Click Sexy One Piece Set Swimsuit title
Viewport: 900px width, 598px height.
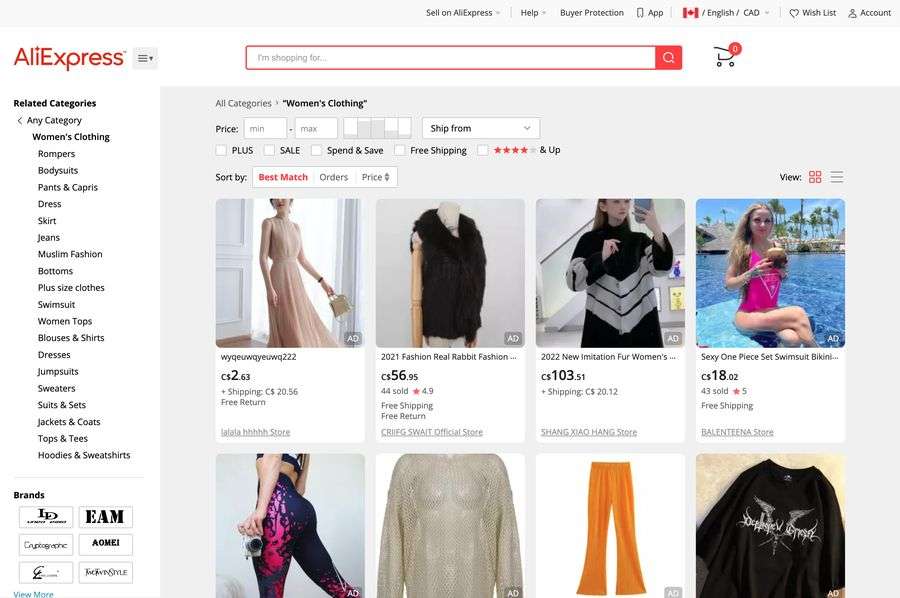pyautogui.click(x=769, y=357)
